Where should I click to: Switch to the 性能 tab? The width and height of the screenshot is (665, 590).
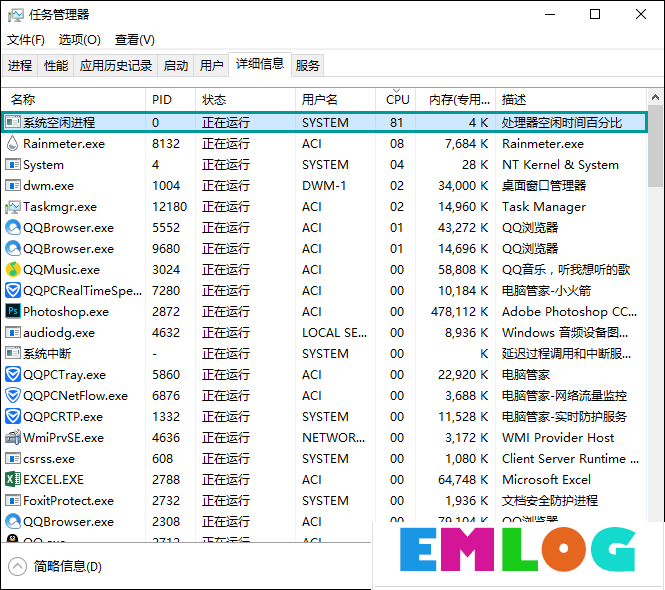point(56,66)
